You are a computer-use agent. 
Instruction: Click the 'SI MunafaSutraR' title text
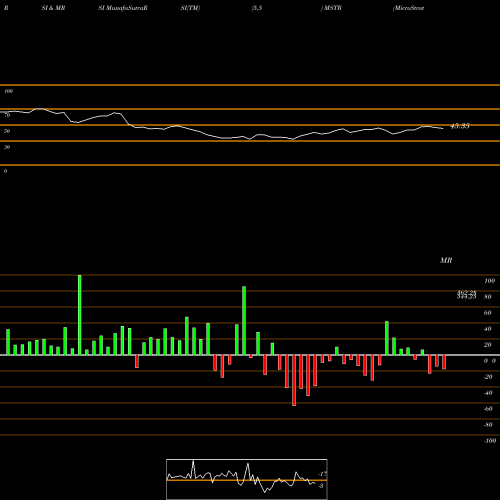[123, 8]
